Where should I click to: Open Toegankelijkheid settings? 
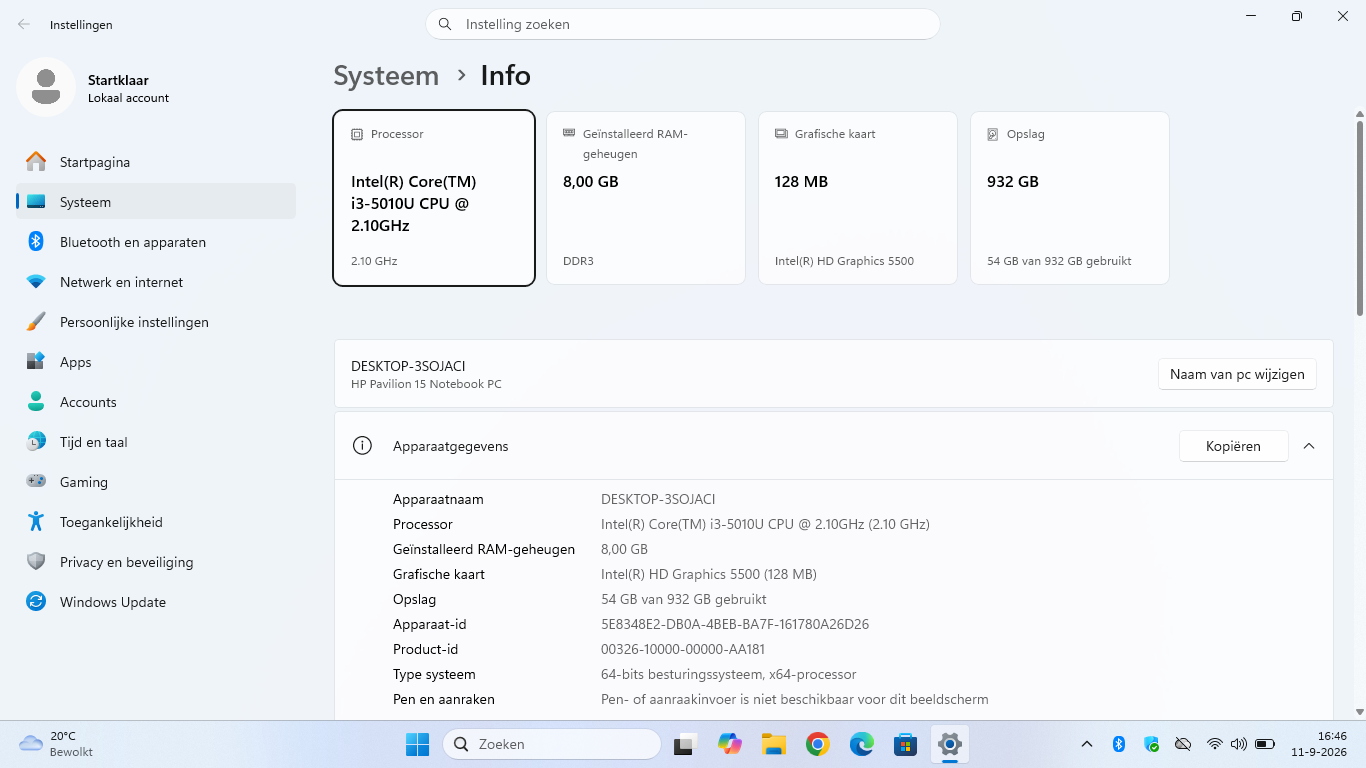click(x=156, y=522)
